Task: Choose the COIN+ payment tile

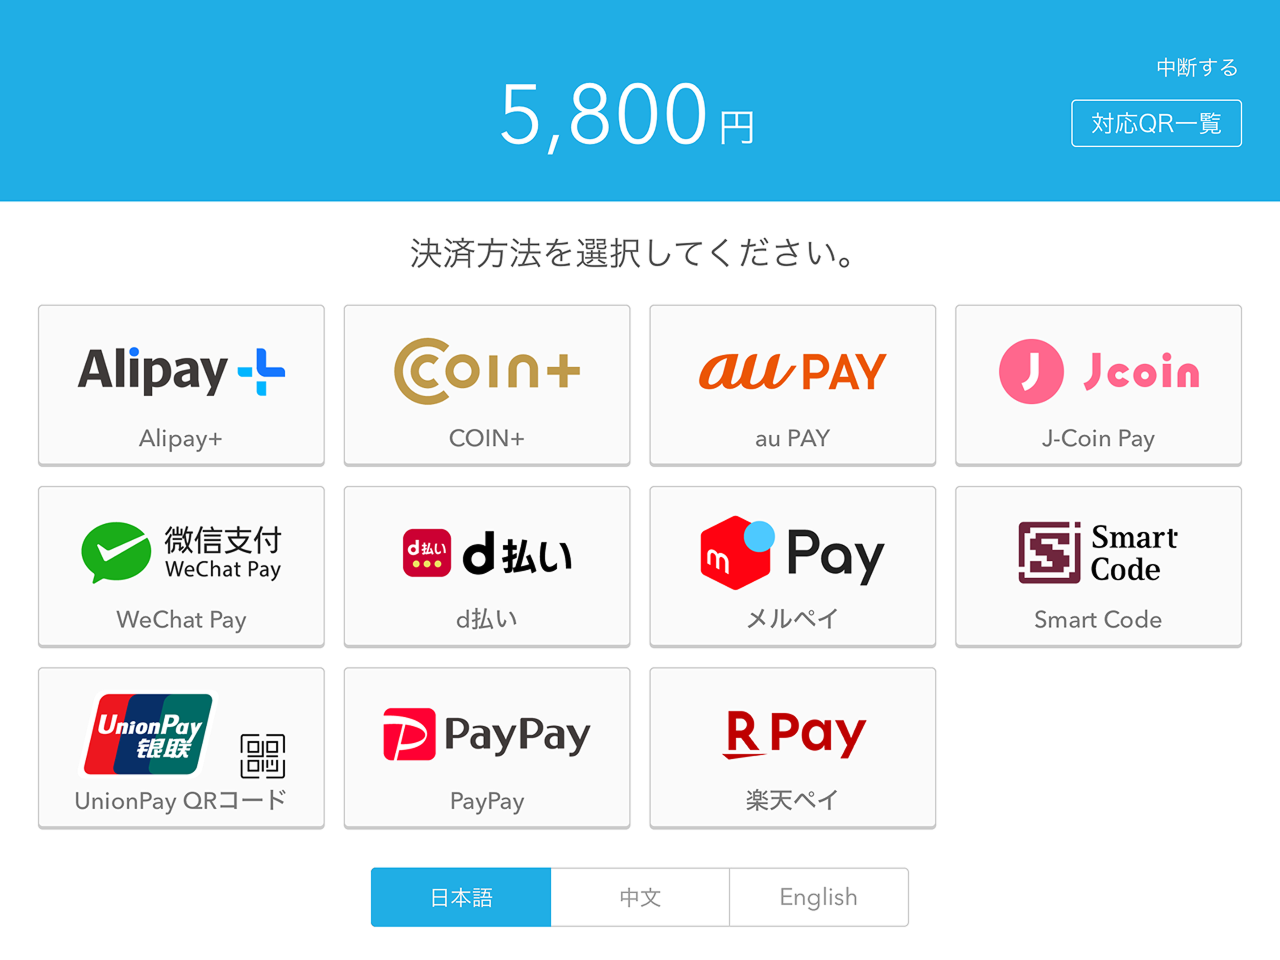Action: (487, 385)
